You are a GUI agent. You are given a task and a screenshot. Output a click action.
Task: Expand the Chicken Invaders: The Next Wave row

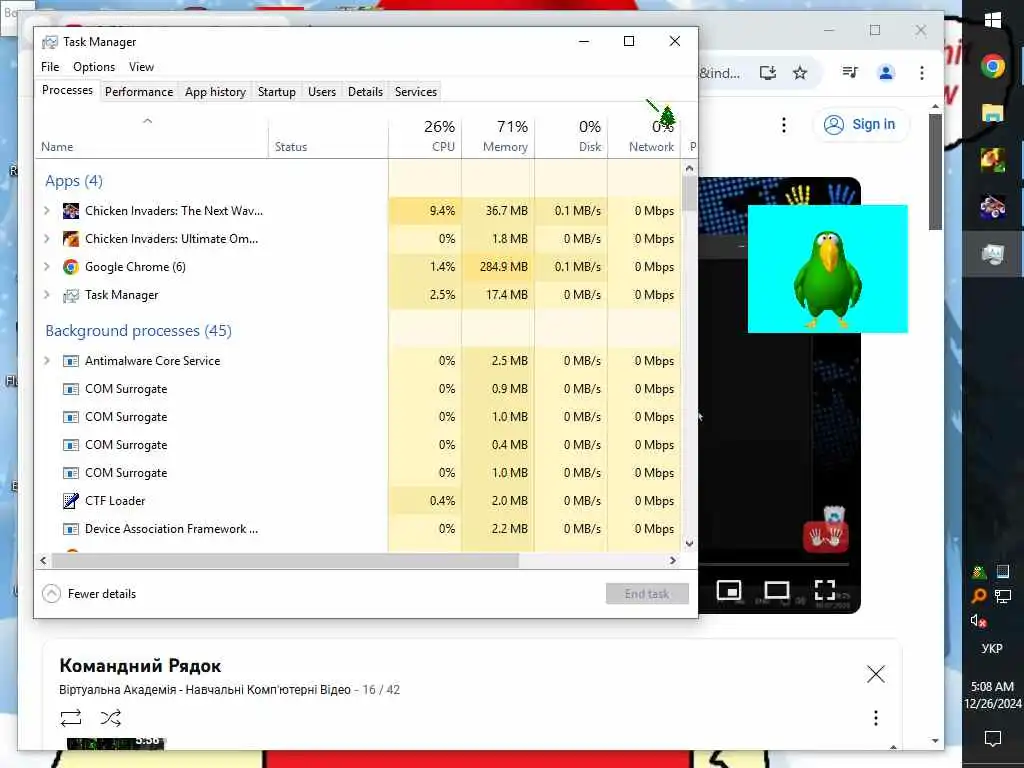(x=47, y=211)
